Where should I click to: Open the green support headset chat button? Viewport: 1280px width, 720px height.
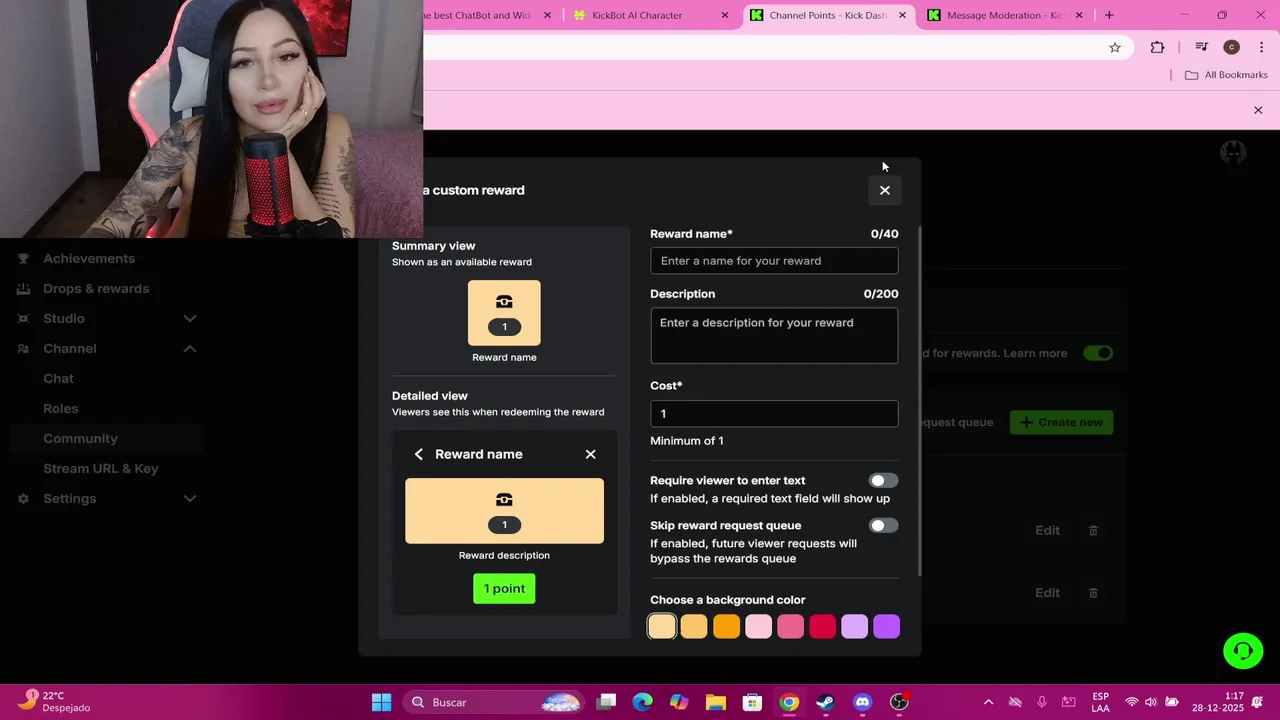pos(1243,651)
